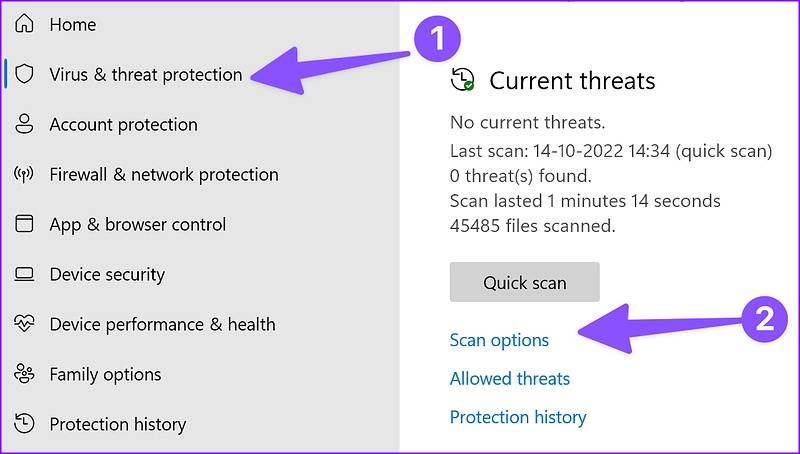Click the Device security laptop icon

(25, 274)
